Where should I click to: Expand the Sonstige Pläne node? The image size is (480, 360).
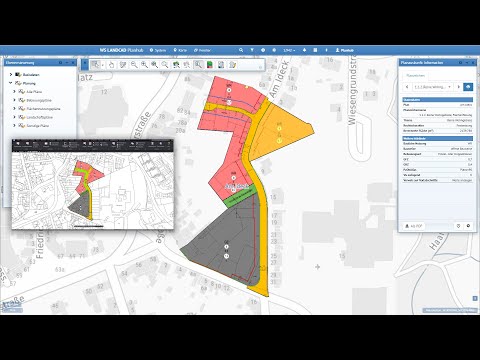click(x=14, y=126)
